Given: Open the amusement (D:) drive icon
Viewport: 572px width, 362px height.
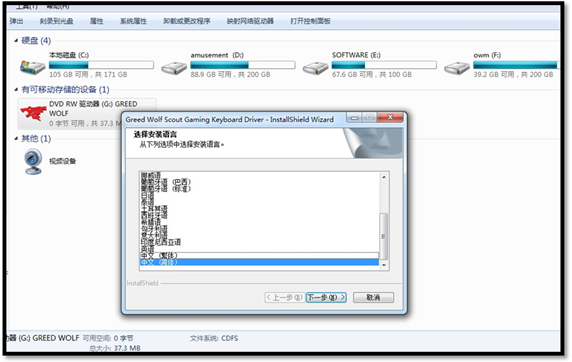Looking at the screenshot, I should coord(174,68).
